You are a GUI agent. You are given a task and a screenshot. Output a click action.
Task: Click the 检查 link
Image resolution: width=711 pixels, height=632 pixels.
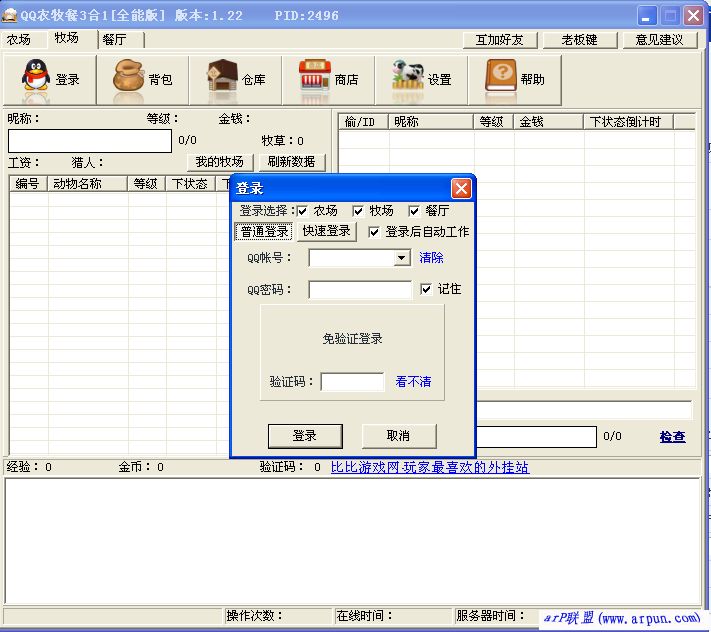coord(672,437)
